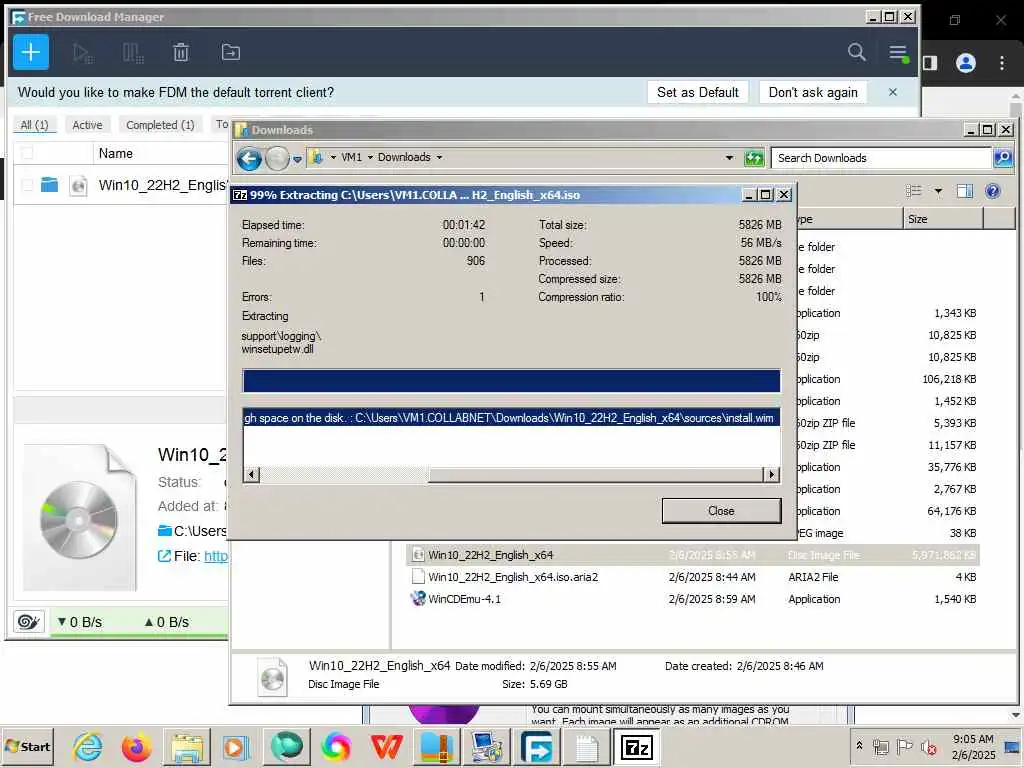This screenshot has width=1024, height=768.
Task: Click the Start download play icon in FDM toolbar
Action: pyautogui.click(x=83, y=53)
